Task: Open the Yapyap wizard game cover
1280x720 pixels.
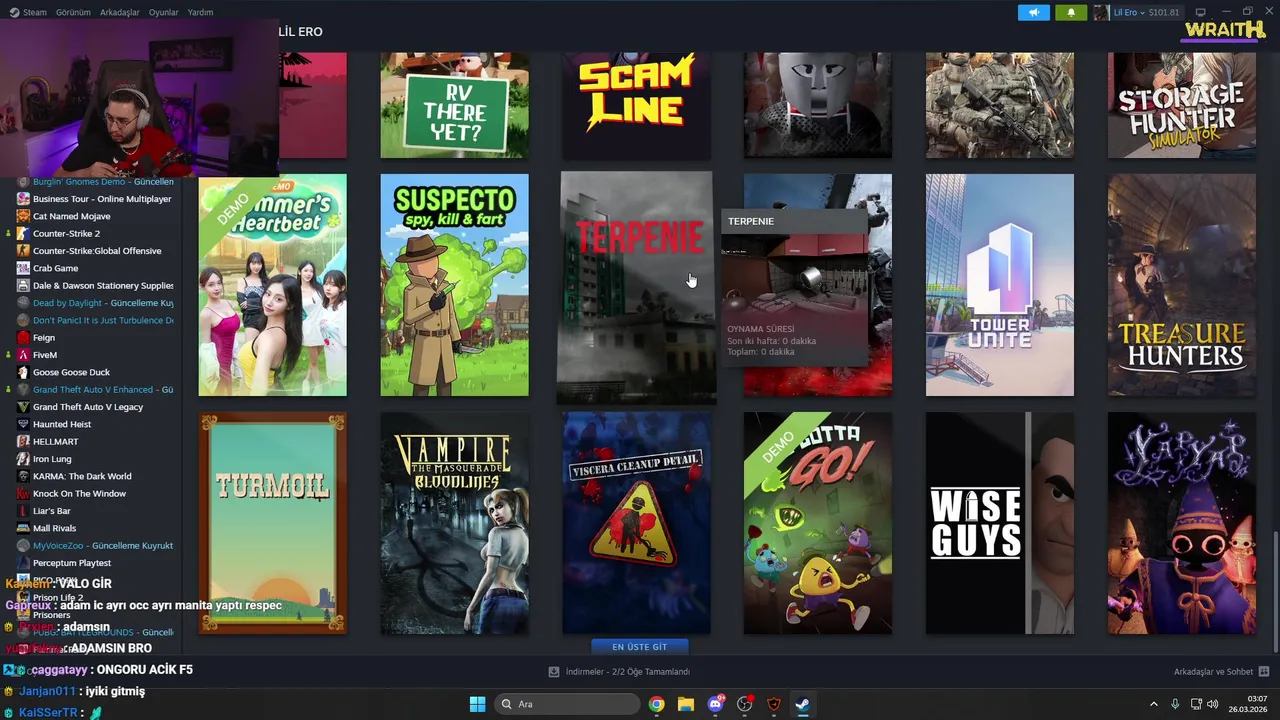Action: coord(1181,523)
